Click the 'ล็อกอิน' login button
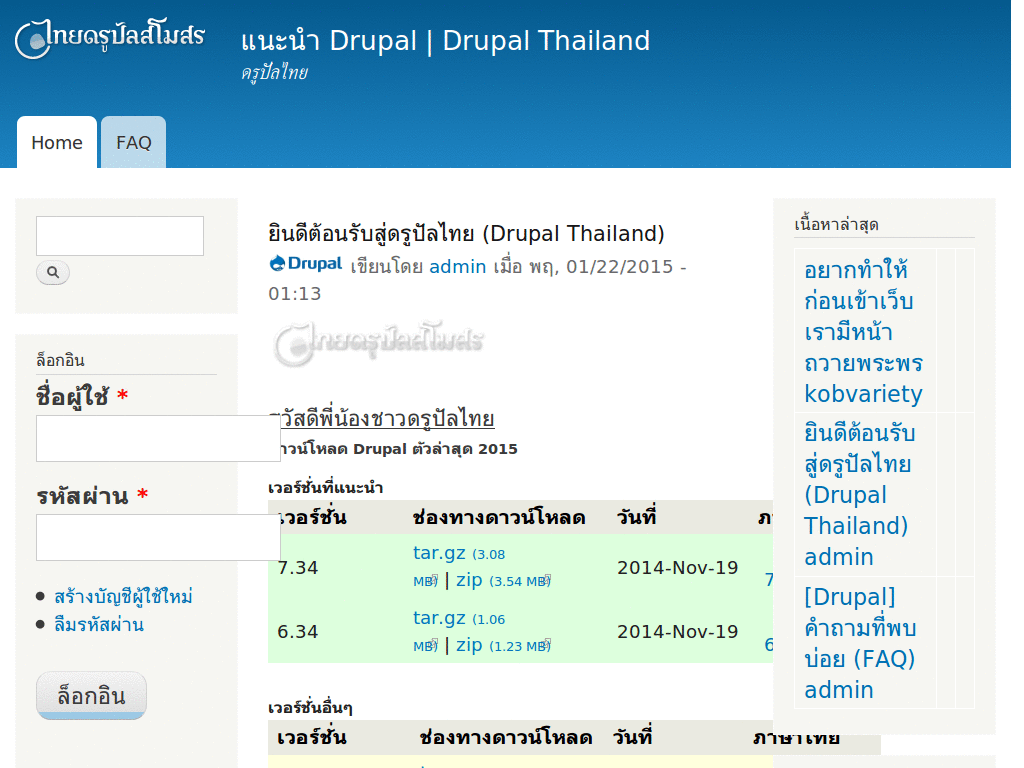 click(91, 696)
